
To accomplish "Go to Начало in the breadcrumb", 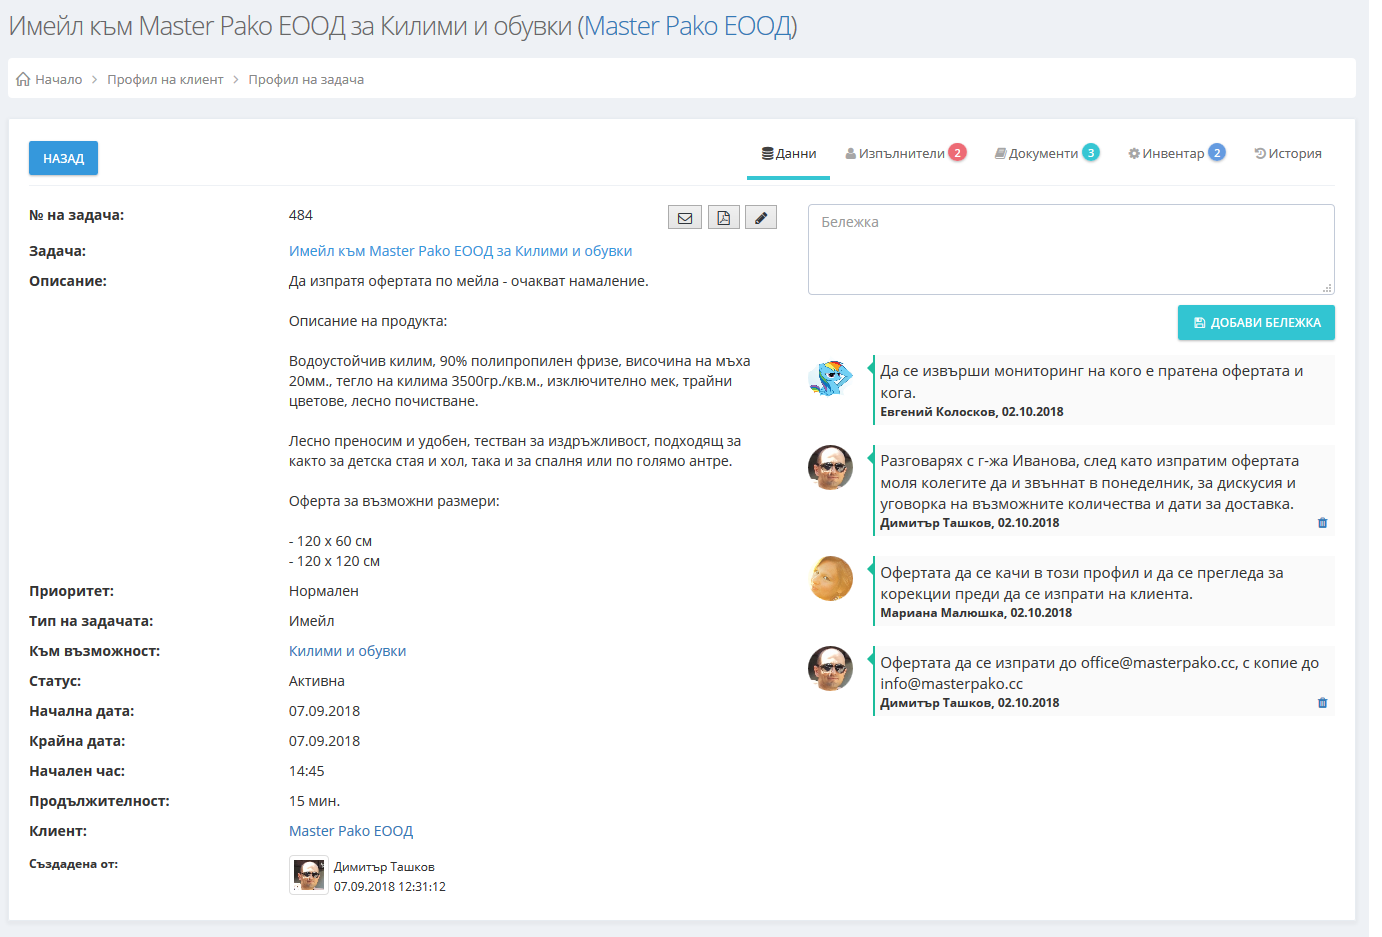I will 59,79.
